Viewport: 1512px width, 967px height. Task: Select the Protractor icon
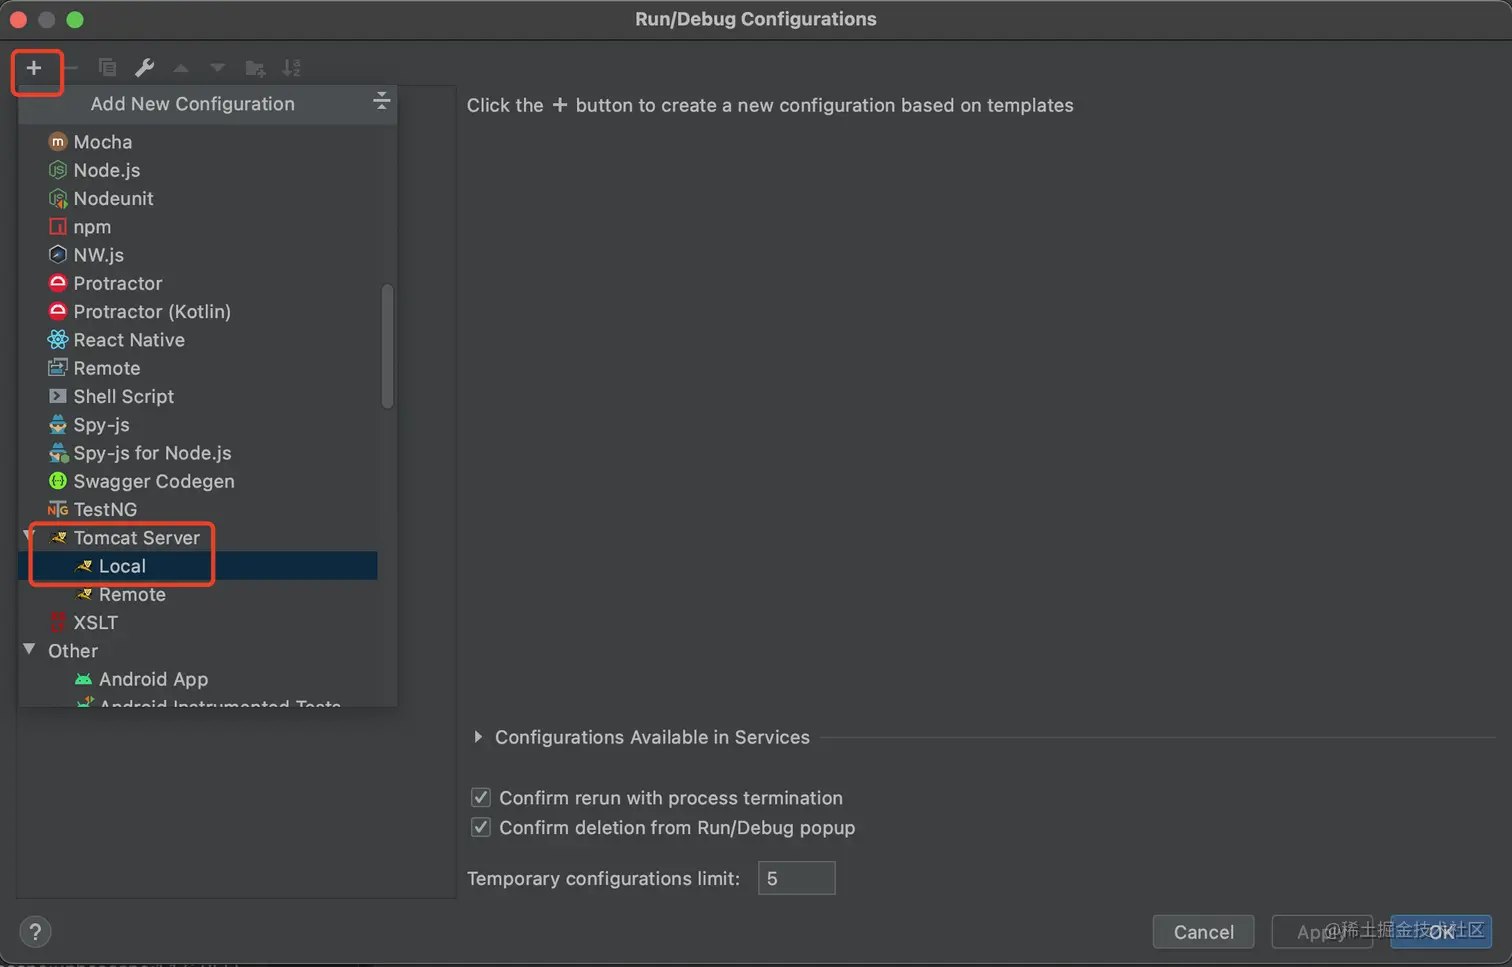[x=58, y=283]
